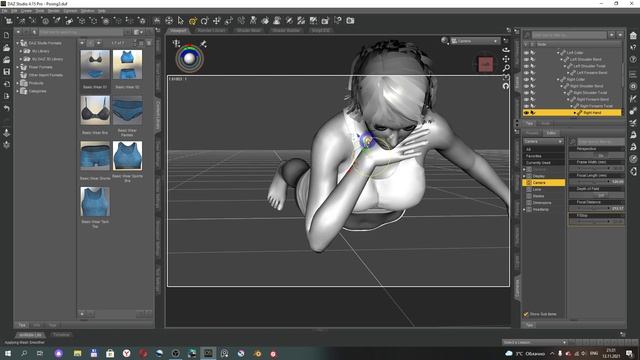Adjust the Focal Length slider

pos(596,181)
